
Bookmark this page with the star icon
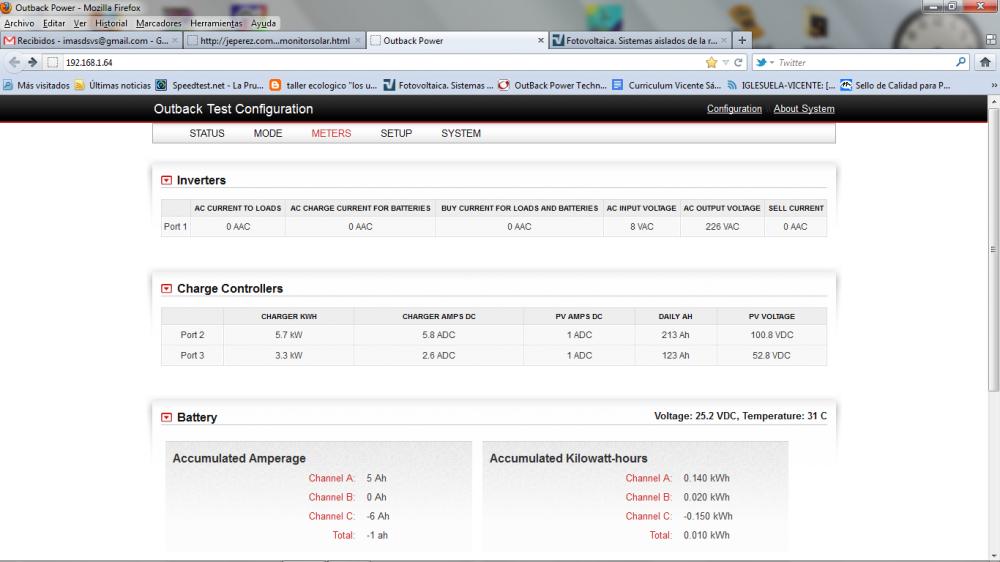coord(712,63)
